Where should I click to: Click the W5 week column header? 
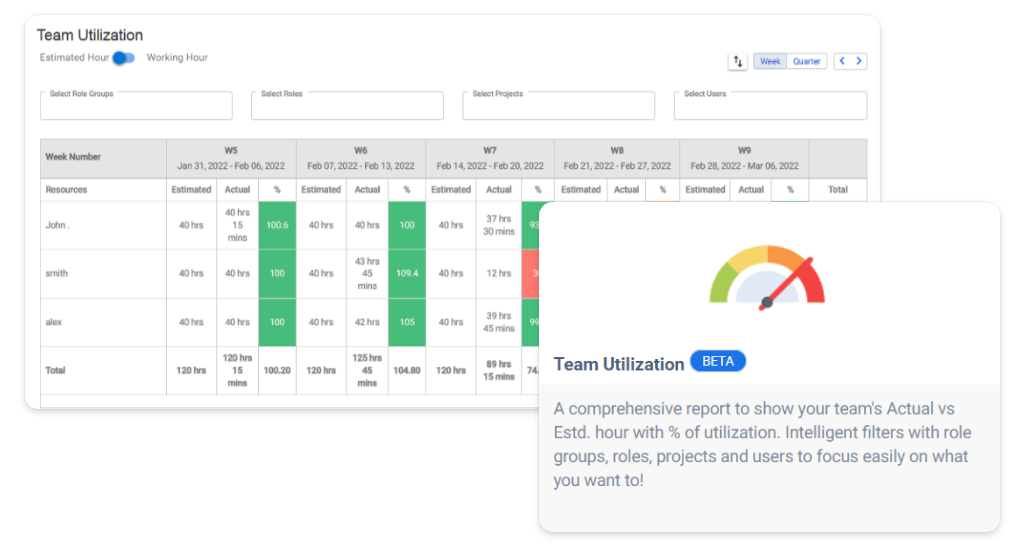[x=231, y=158]
